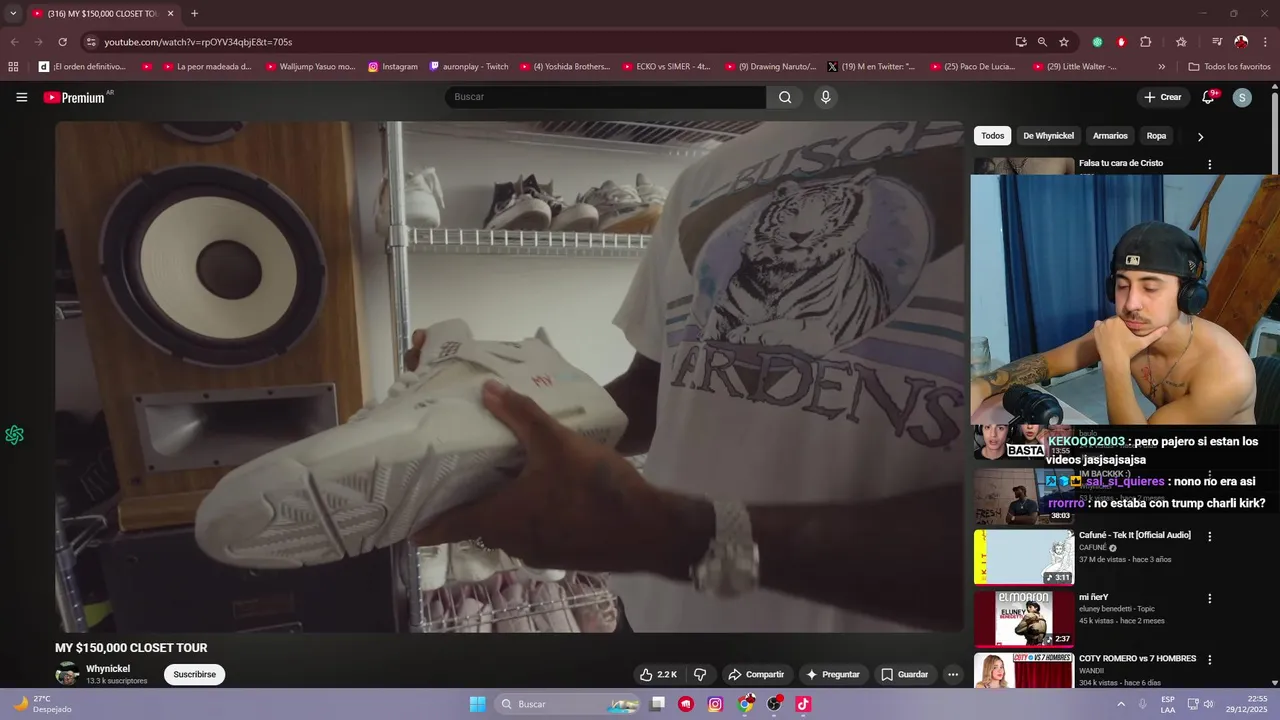Open the YouTube hamburger guide menu

click(x=21, y=97)
